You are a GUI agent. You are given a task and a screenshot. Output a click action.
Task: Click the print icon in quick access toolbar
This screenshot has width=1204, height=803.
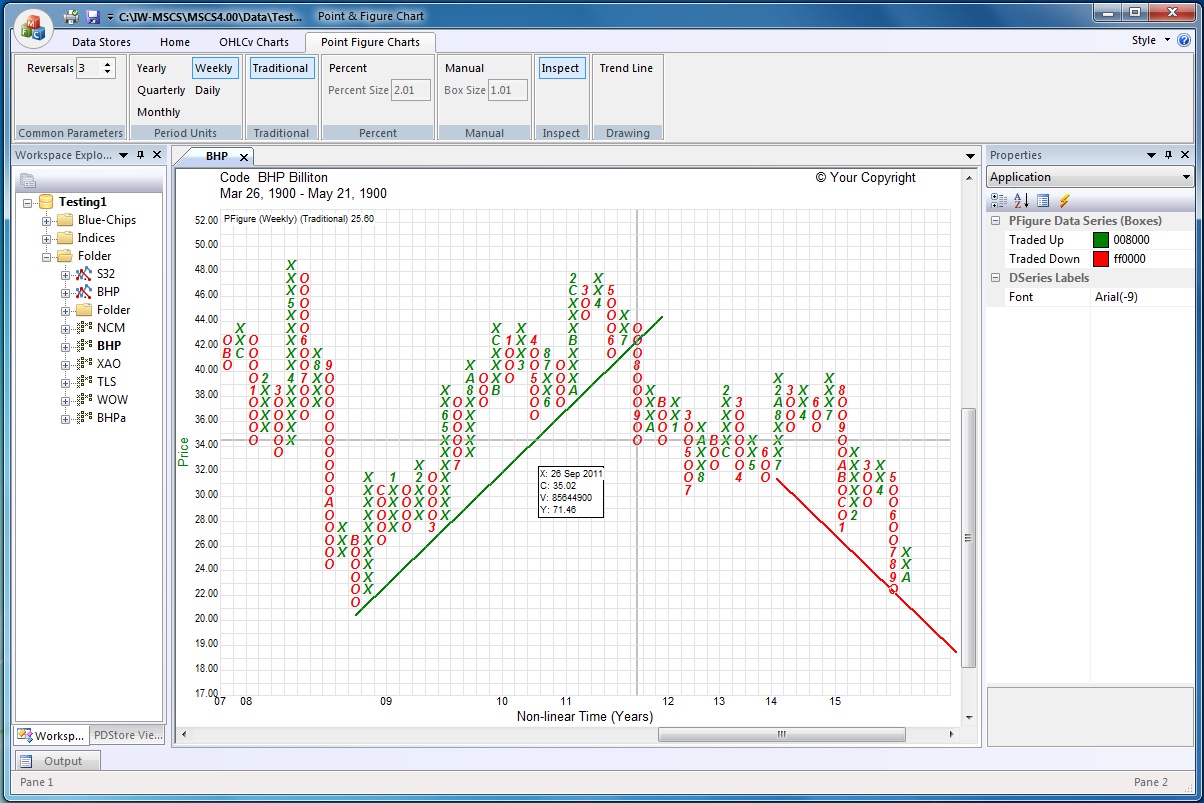tap(71, 17)
